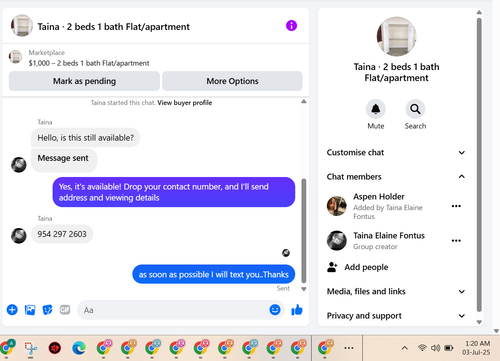
Task: Click the Search label text
Action: (x=415, y=126)
